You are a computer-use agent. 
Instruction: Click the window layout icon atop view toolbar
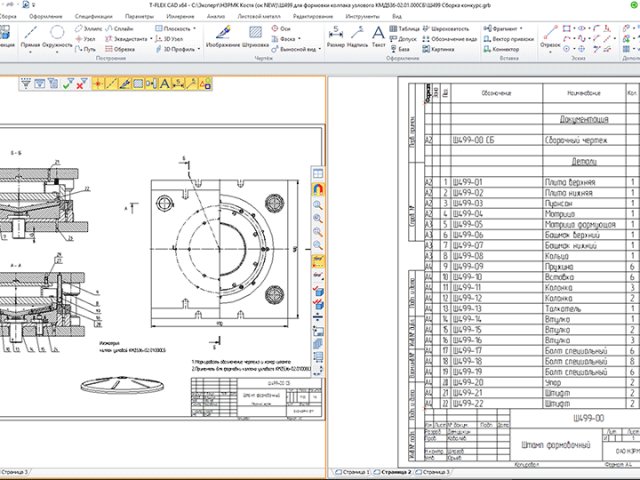318,174
